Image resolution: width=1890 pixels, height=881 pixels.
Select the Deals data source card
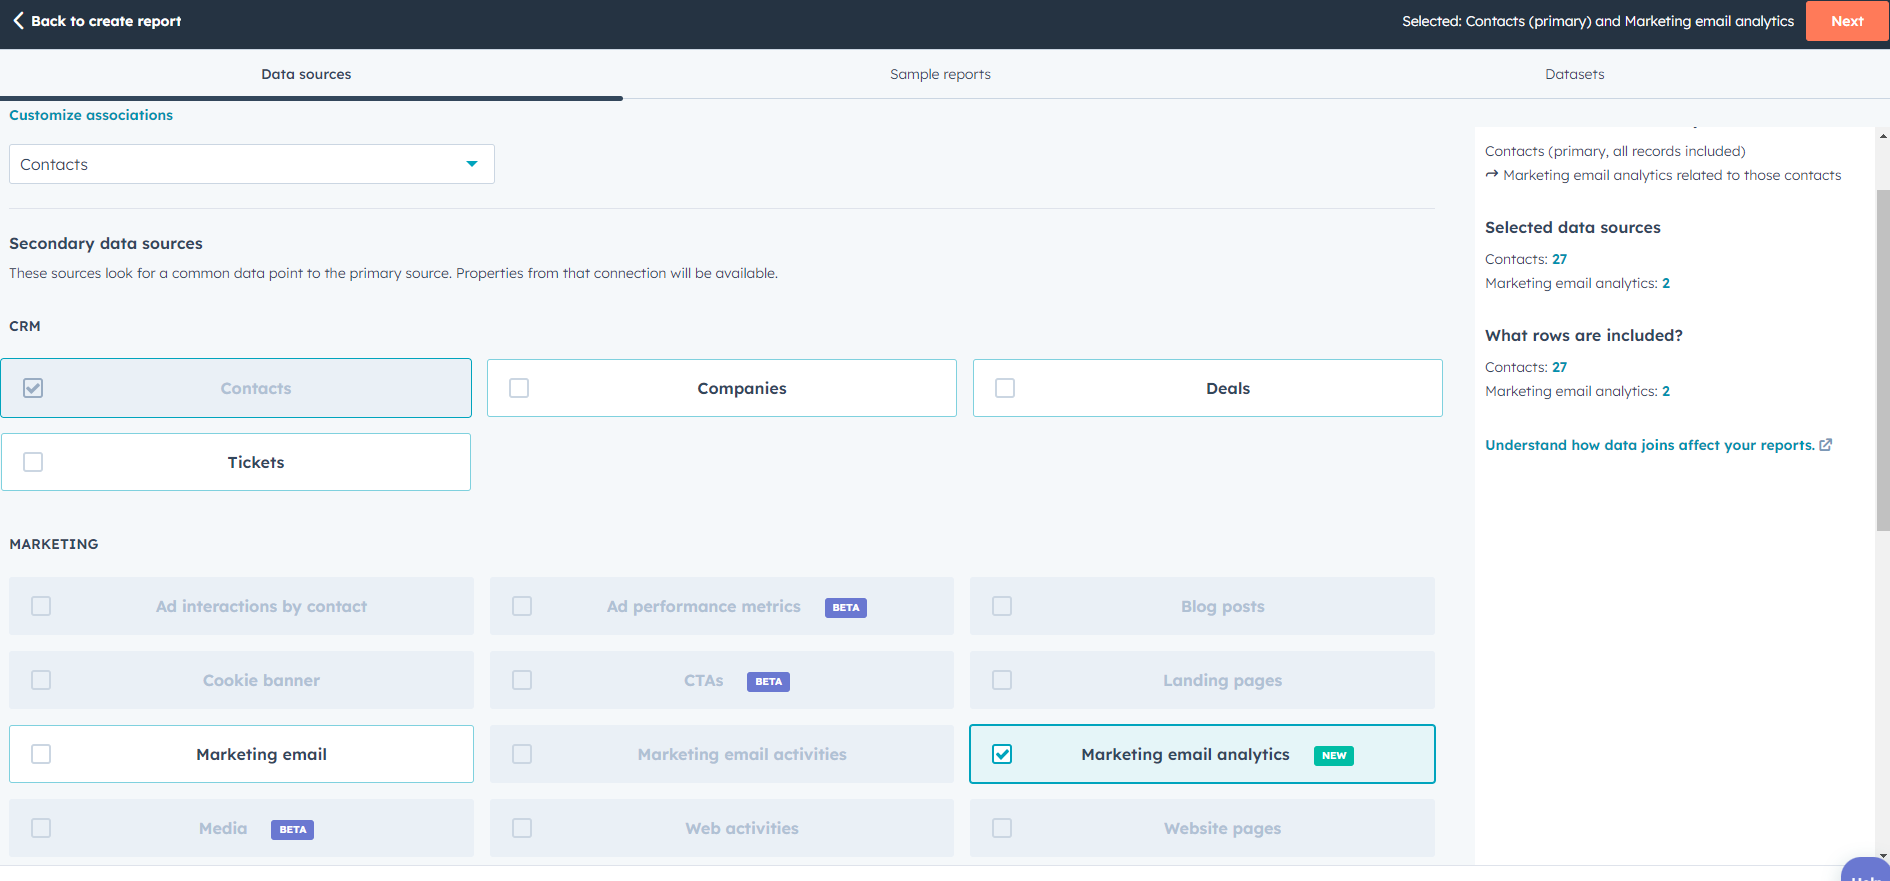click(1208, 388)
